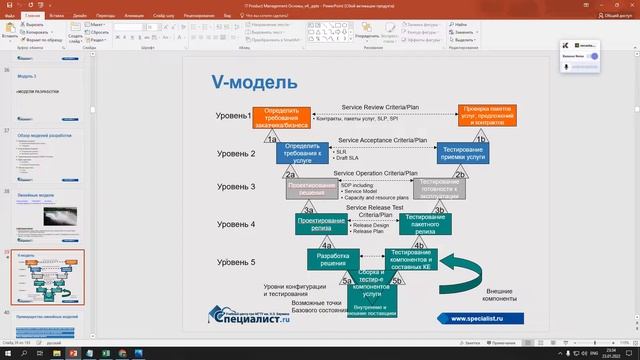
Task: Click the taskbar search icon
Action: click(x=24, y=353)
